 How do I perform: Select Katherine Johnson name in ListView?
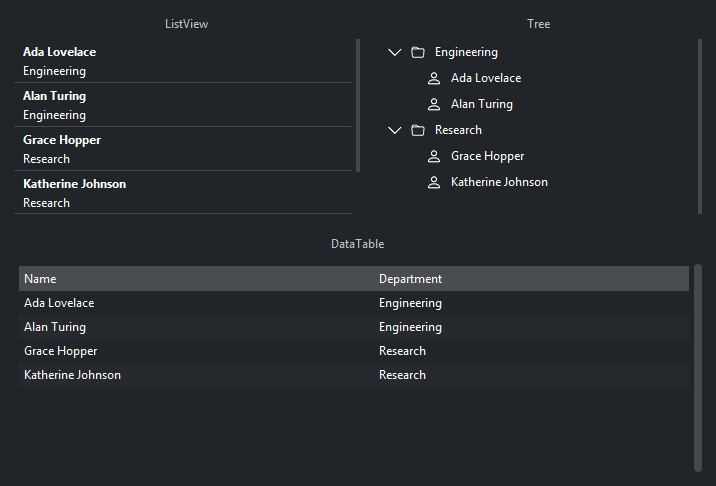click(74, 184)
